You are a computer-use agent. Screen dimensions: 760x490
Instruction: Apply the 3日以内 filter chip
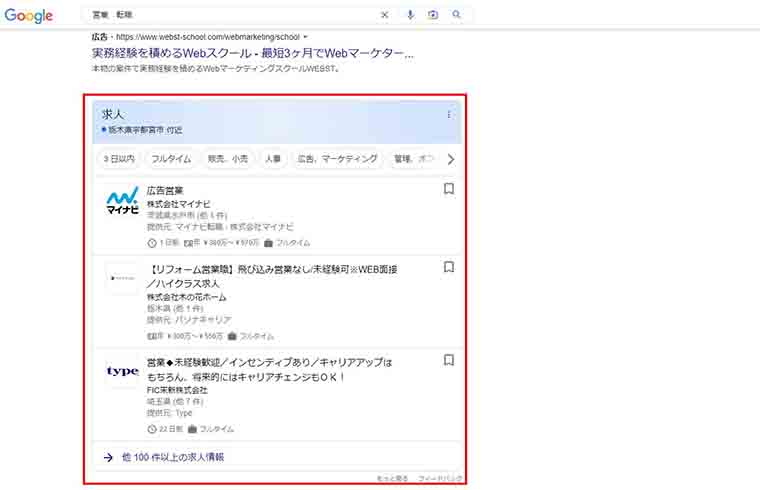click(x=119, y=158)
